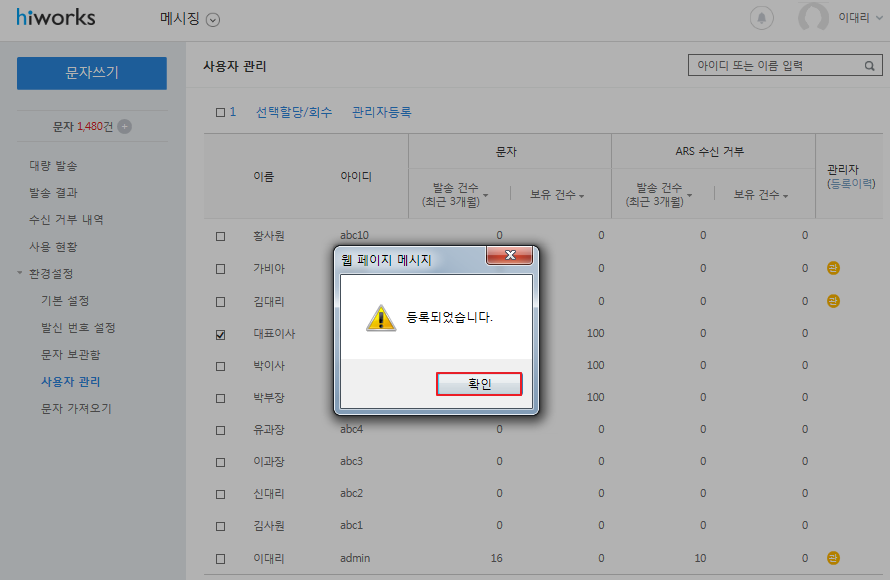Click the search magnifier icon
The image size is (890, 580).
[871, 66]
